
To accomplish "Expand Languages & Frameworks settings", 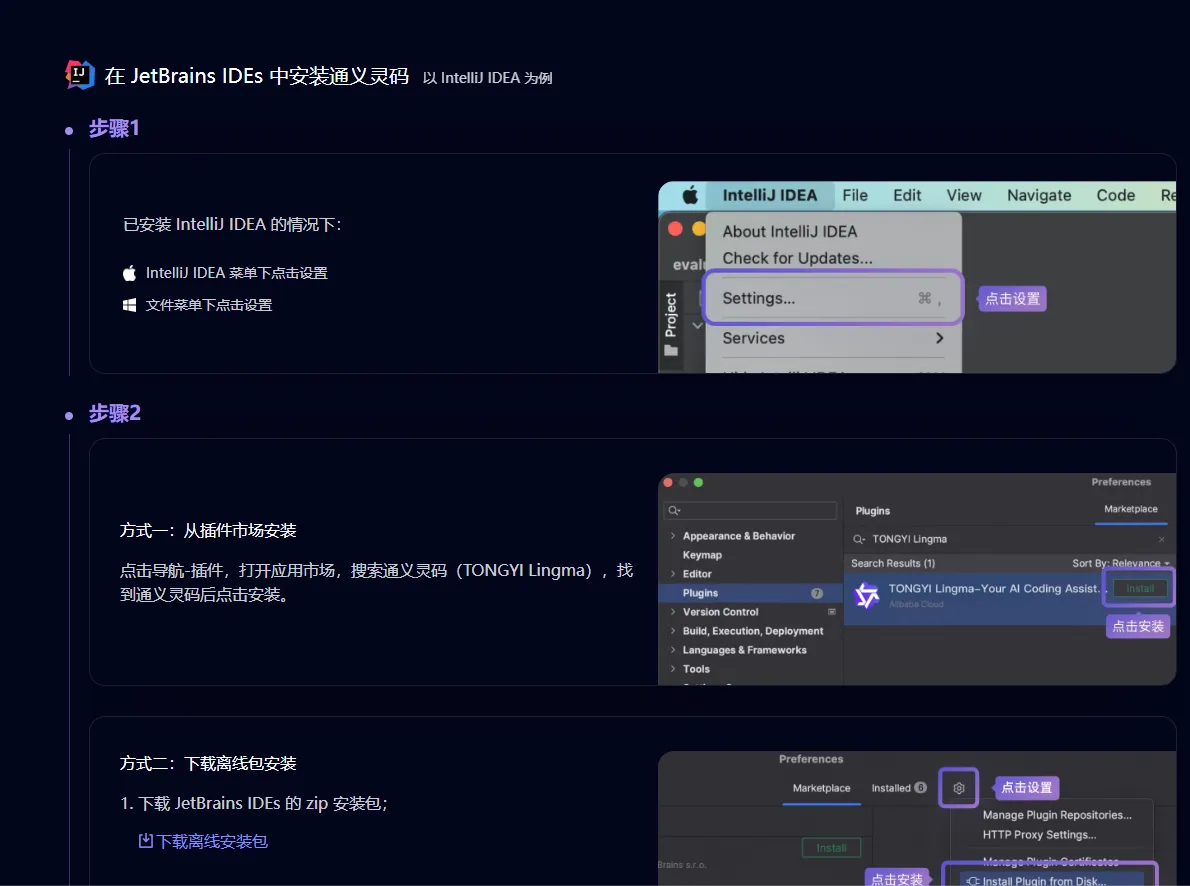I will coord(672,650).
